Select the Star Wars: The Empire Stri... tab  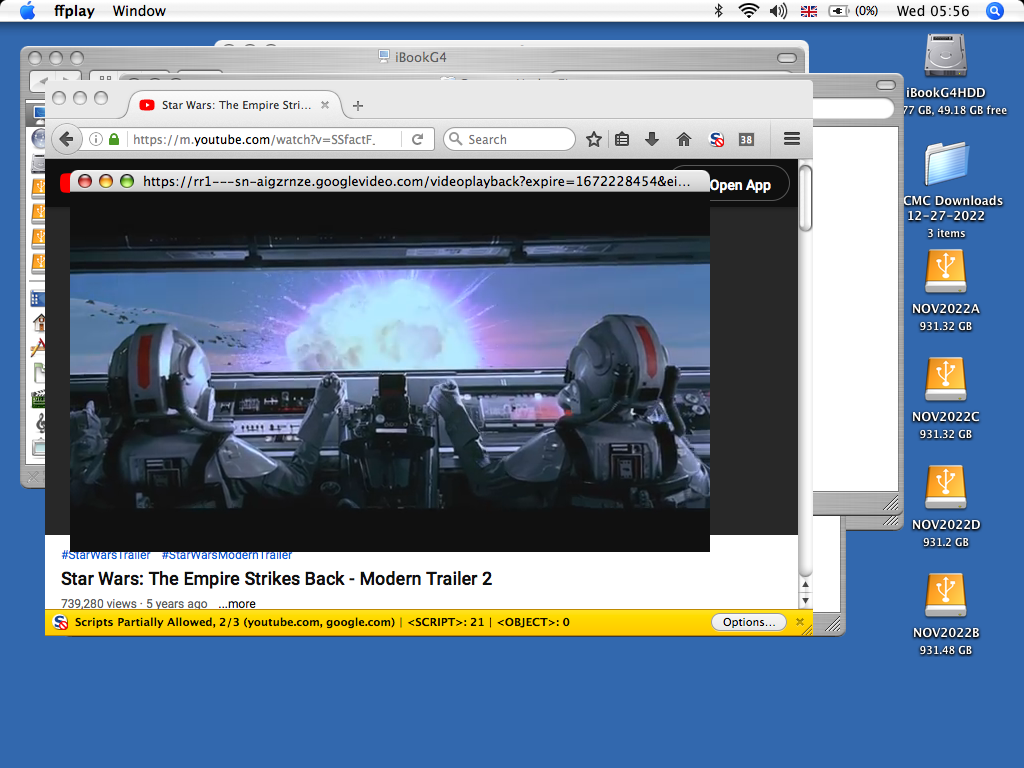(235, 105)
